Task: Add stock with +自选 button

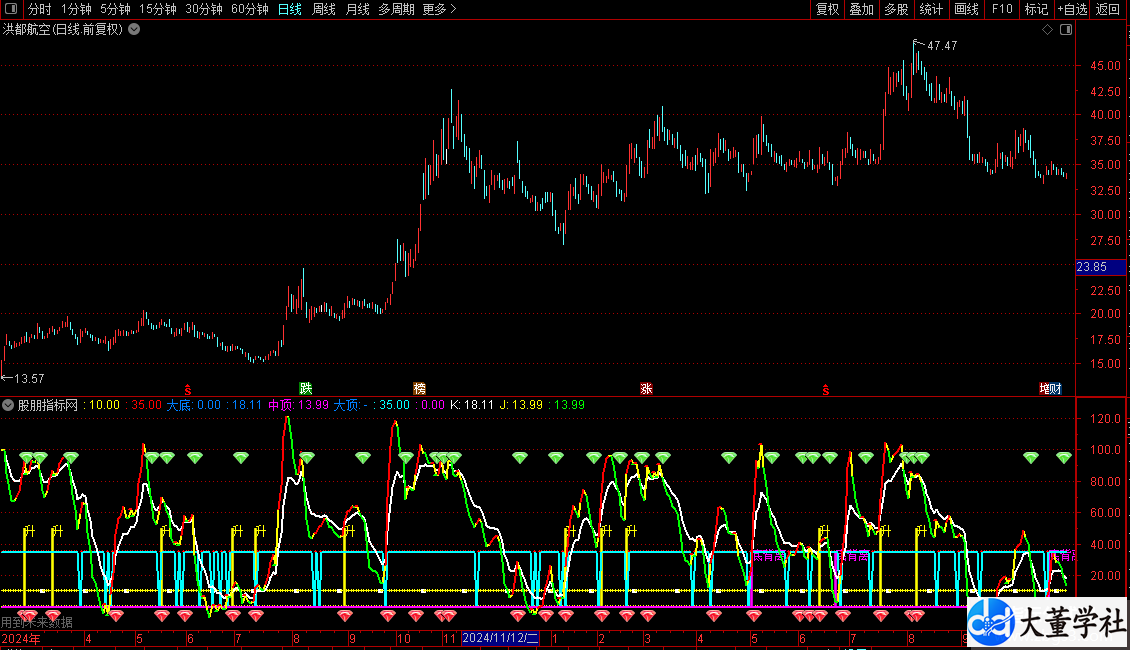Action: [1072, 9]
